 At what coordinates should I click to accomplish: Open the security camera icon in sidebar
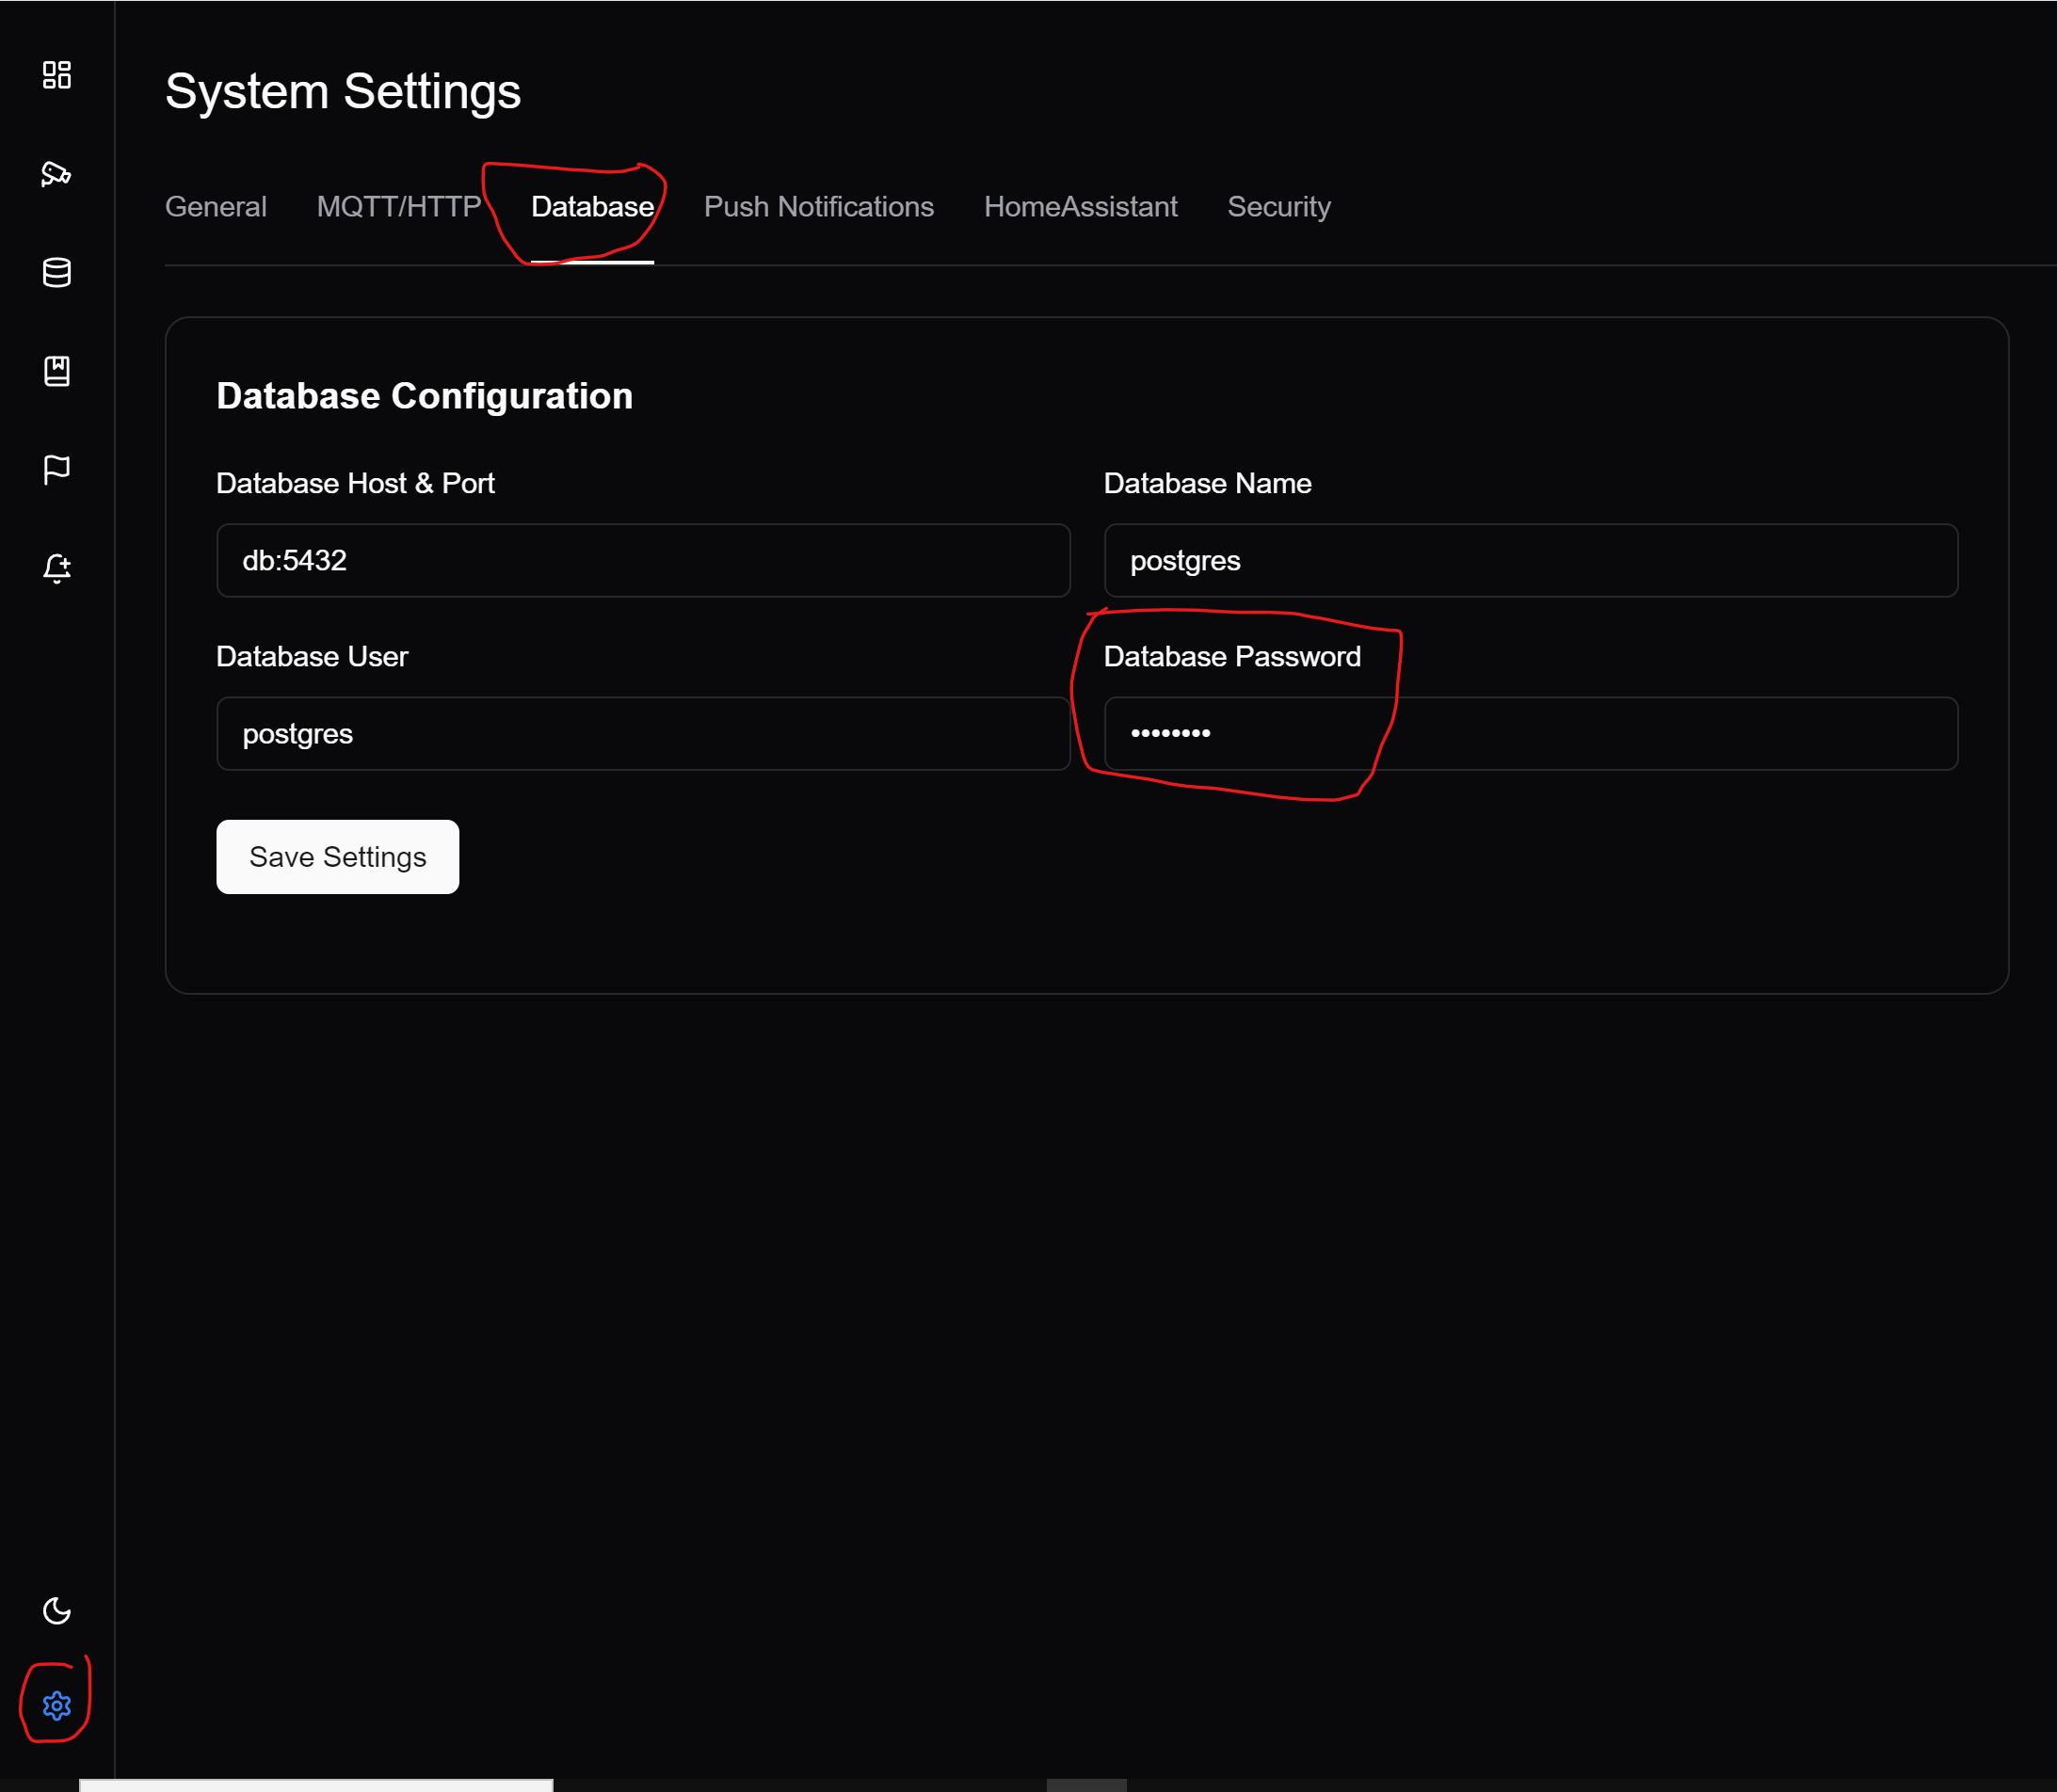57,174
